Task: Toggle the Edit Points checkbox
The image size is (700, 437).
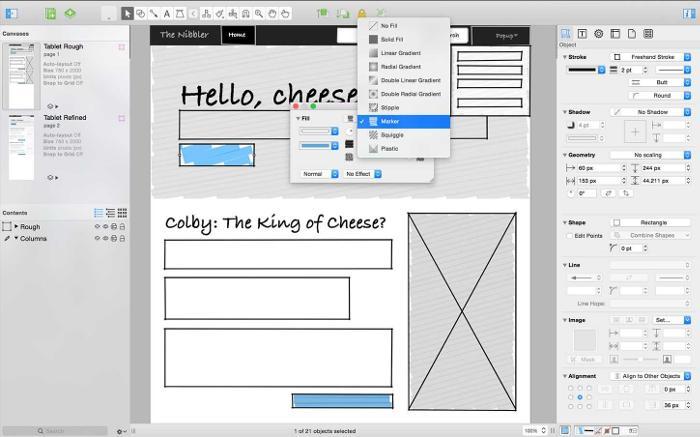Action: click(x=569, y=236)
